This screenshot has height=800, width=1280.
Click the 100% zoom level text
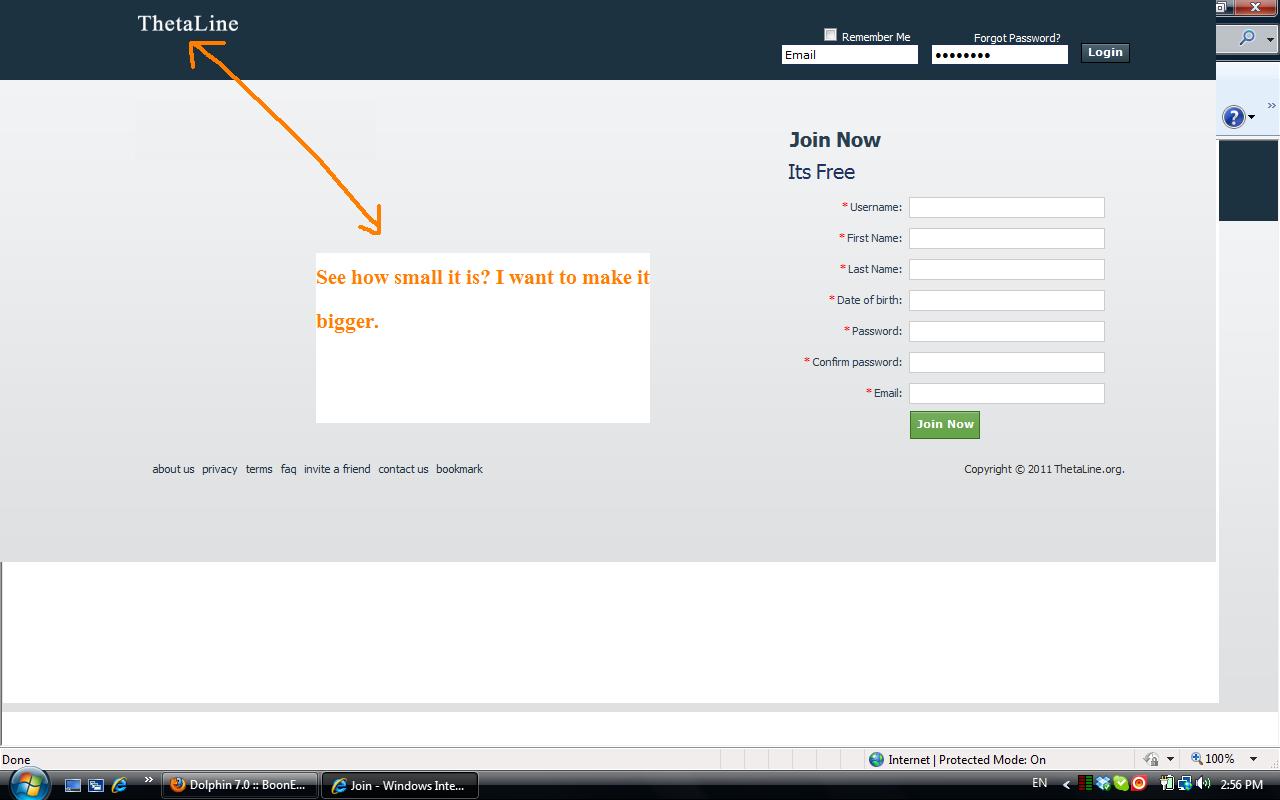[1220, 759]
